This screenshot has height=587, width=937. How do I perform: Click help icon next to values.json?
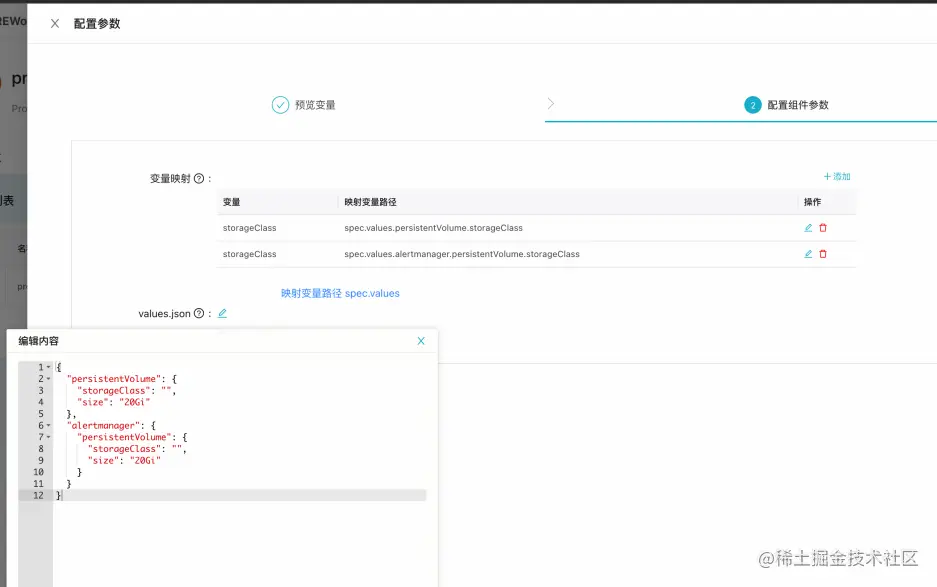click(199, 313)
